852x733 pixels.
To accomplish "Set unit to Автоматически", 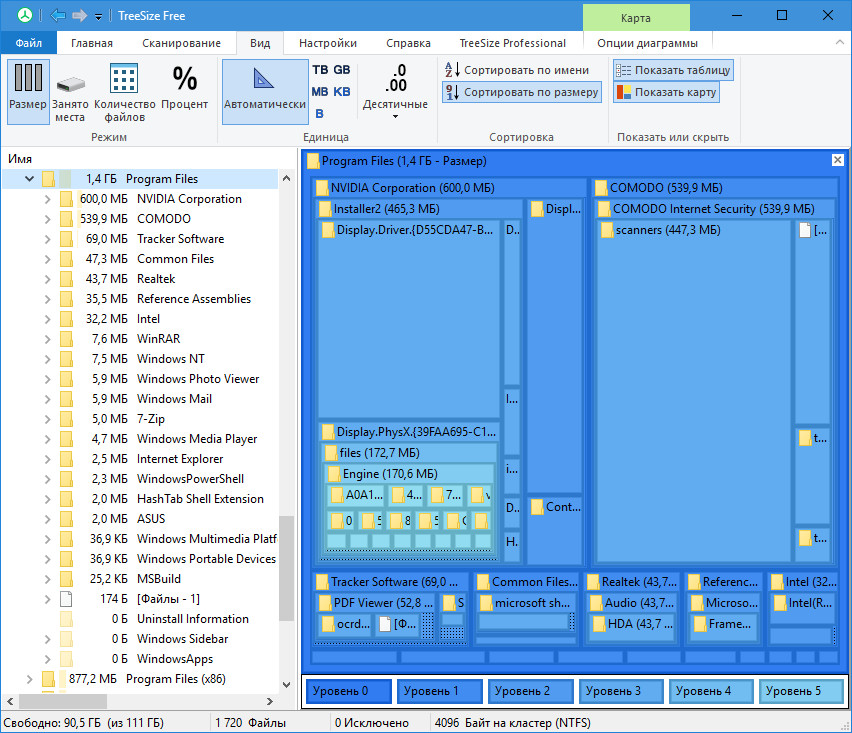I will pos(265,92).
